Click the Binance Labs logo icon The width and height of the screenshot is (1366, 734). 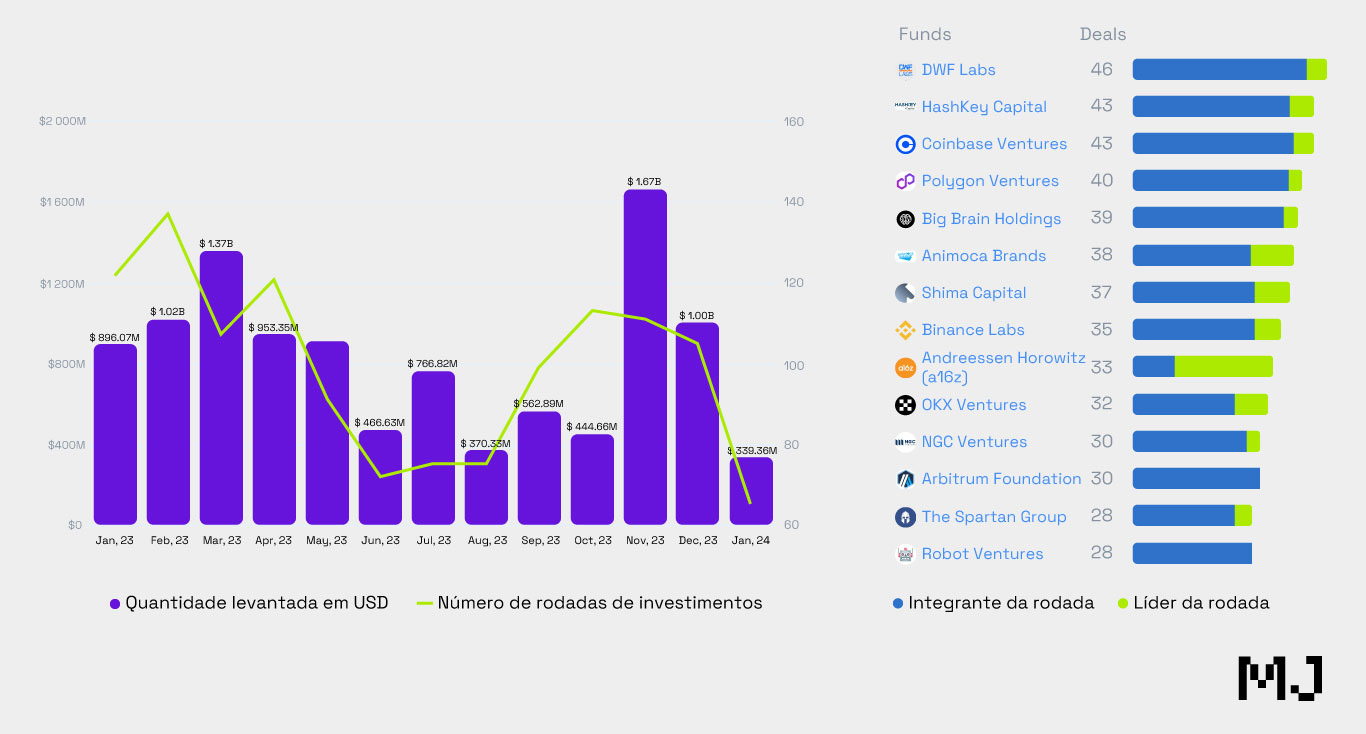905,330
